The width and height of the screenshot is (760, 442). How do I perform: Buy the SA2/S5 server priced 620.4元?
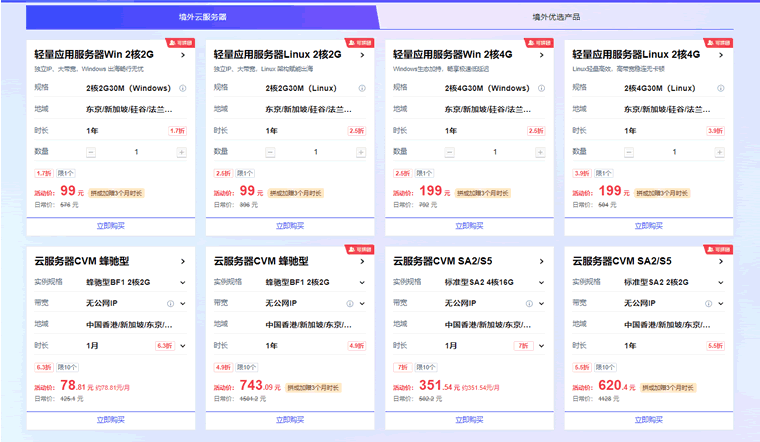(x=649, y=420)
